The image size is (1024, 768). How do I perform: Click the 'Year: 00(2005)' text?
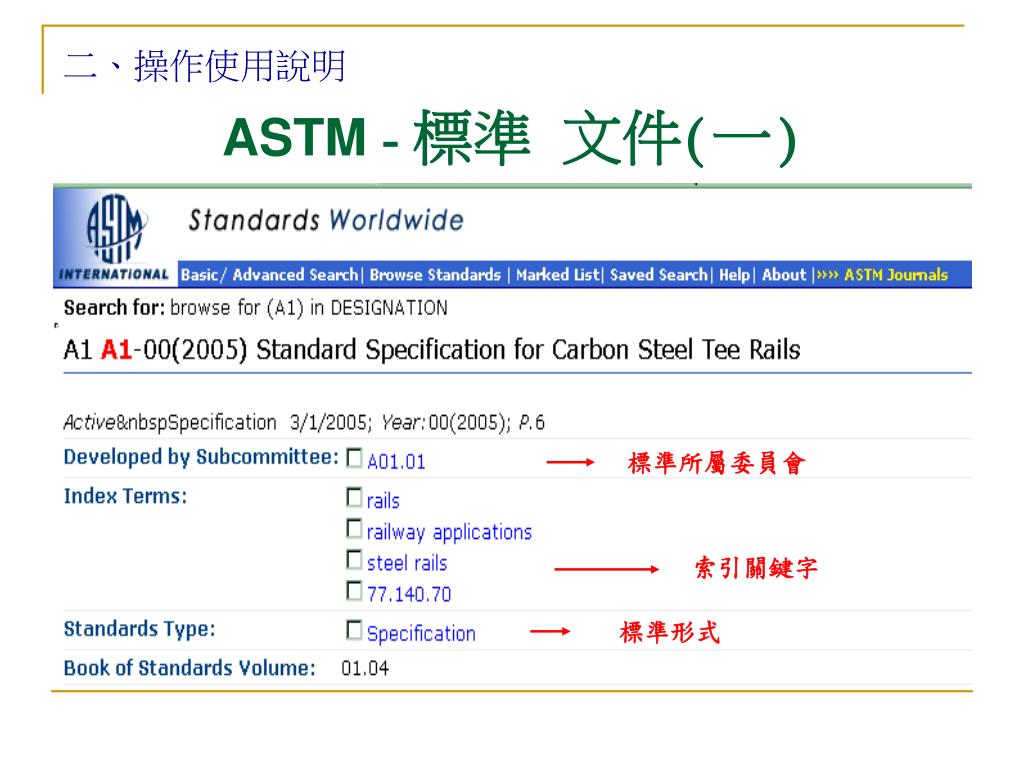446,423
